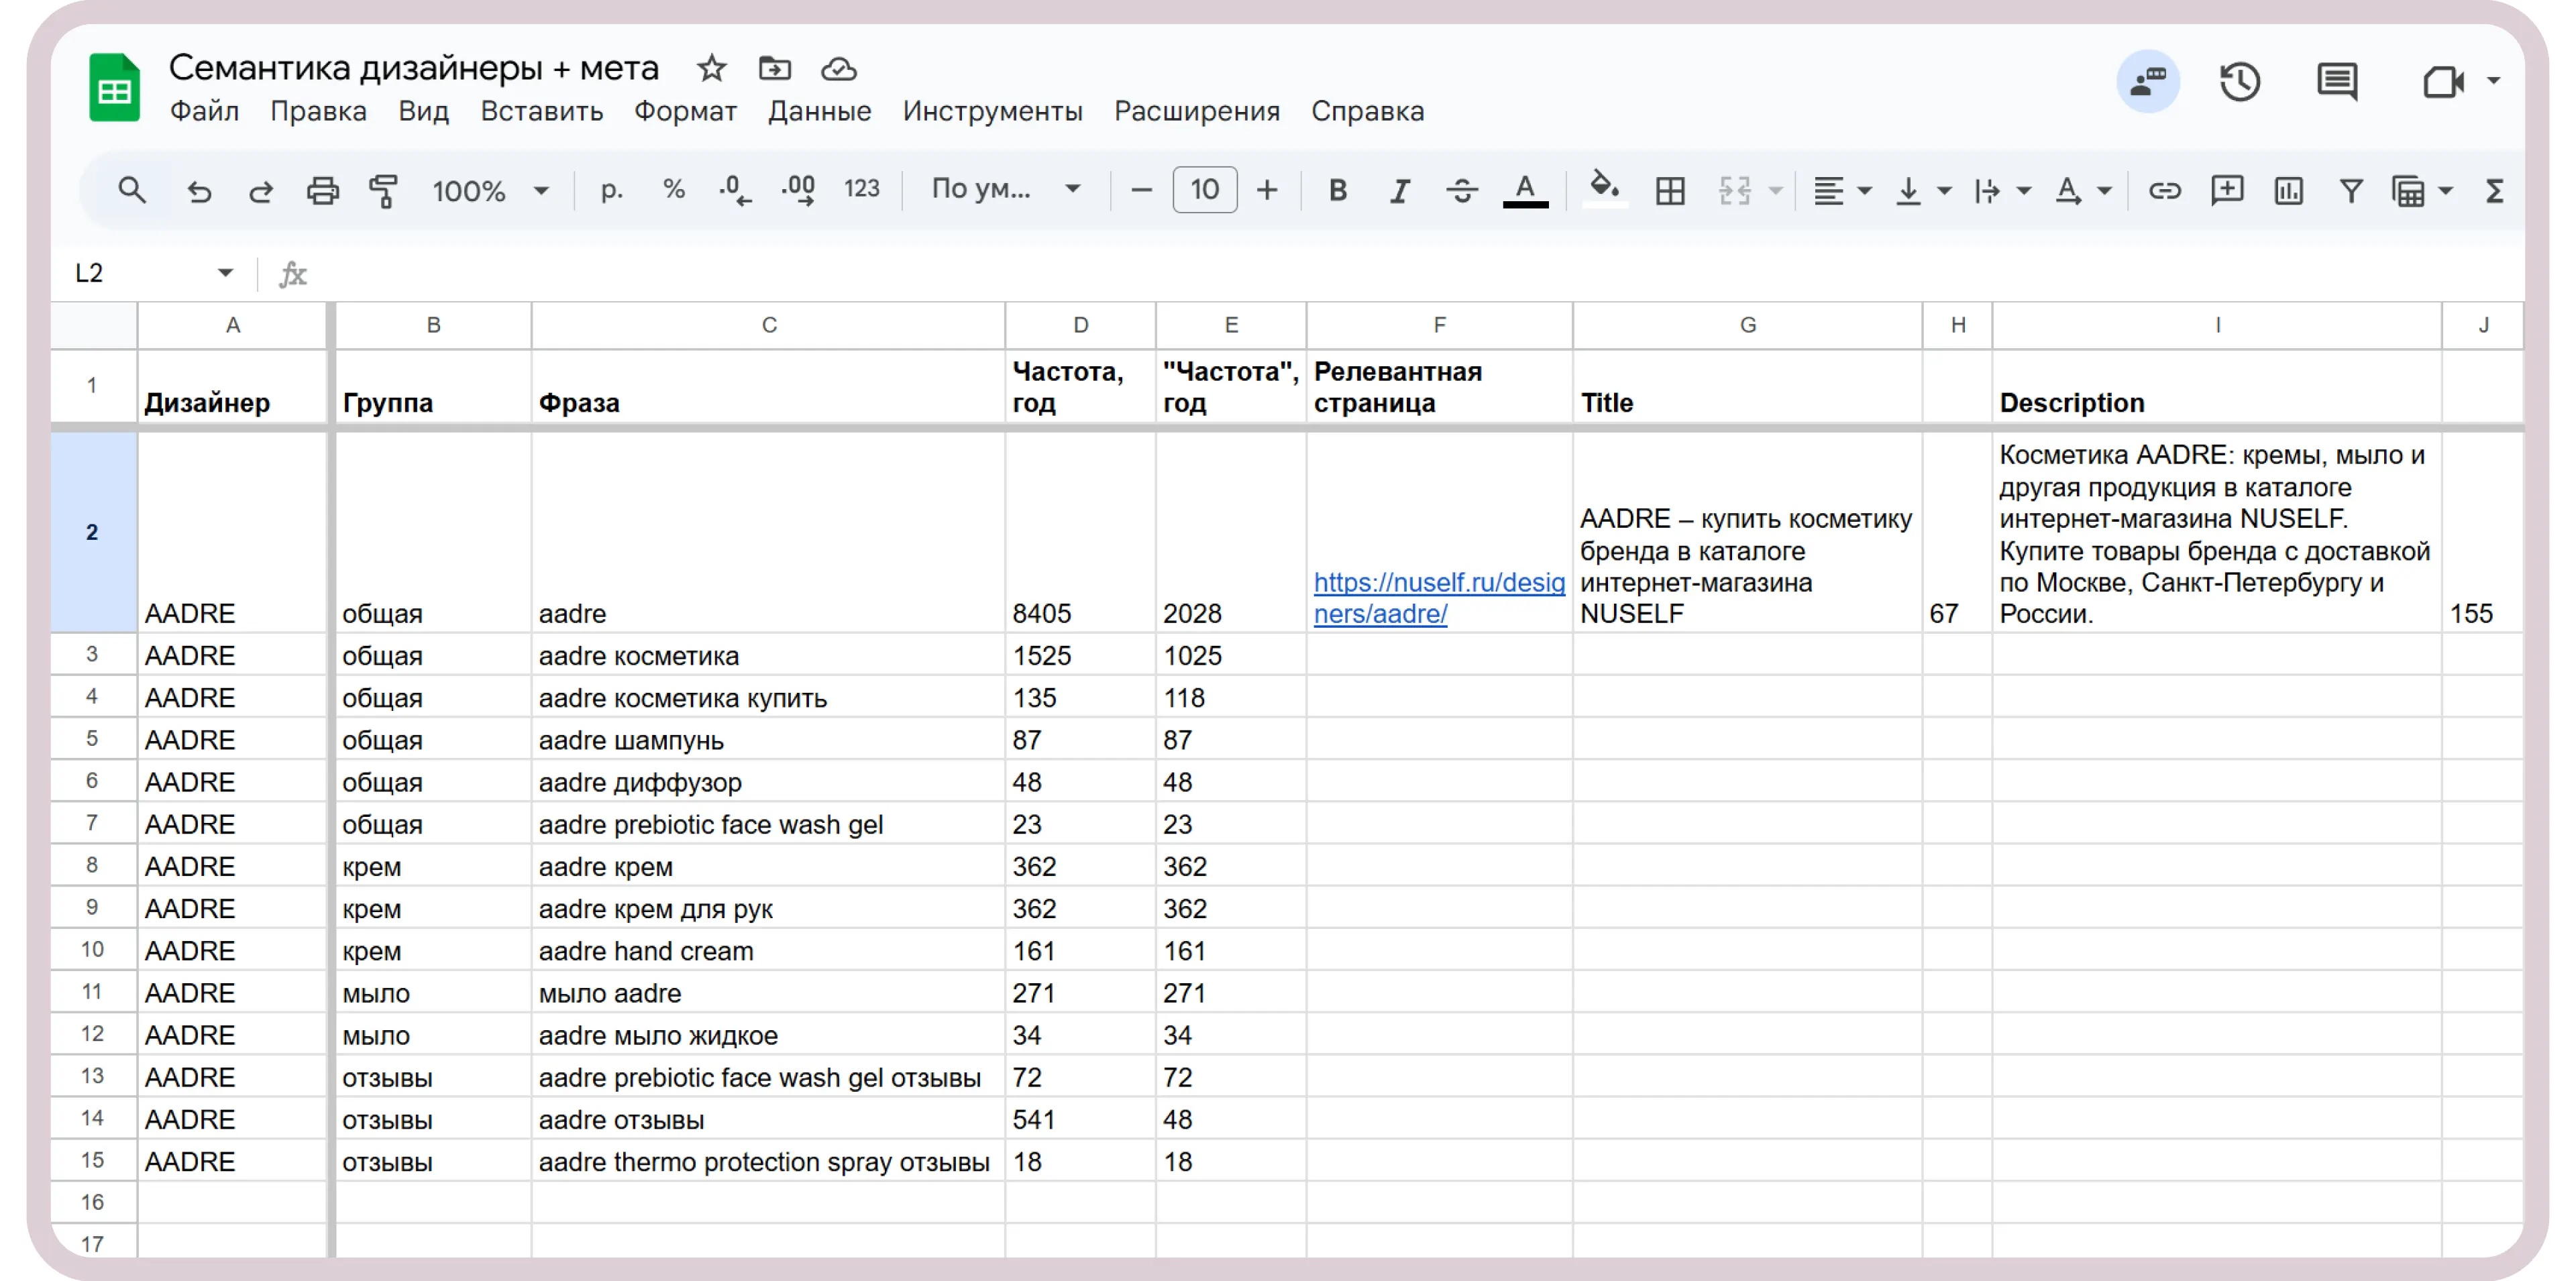Viewport: 2576px width, 1281px height.
Task: Toggle strikethrough formatting
Action: pos(1461,190)
